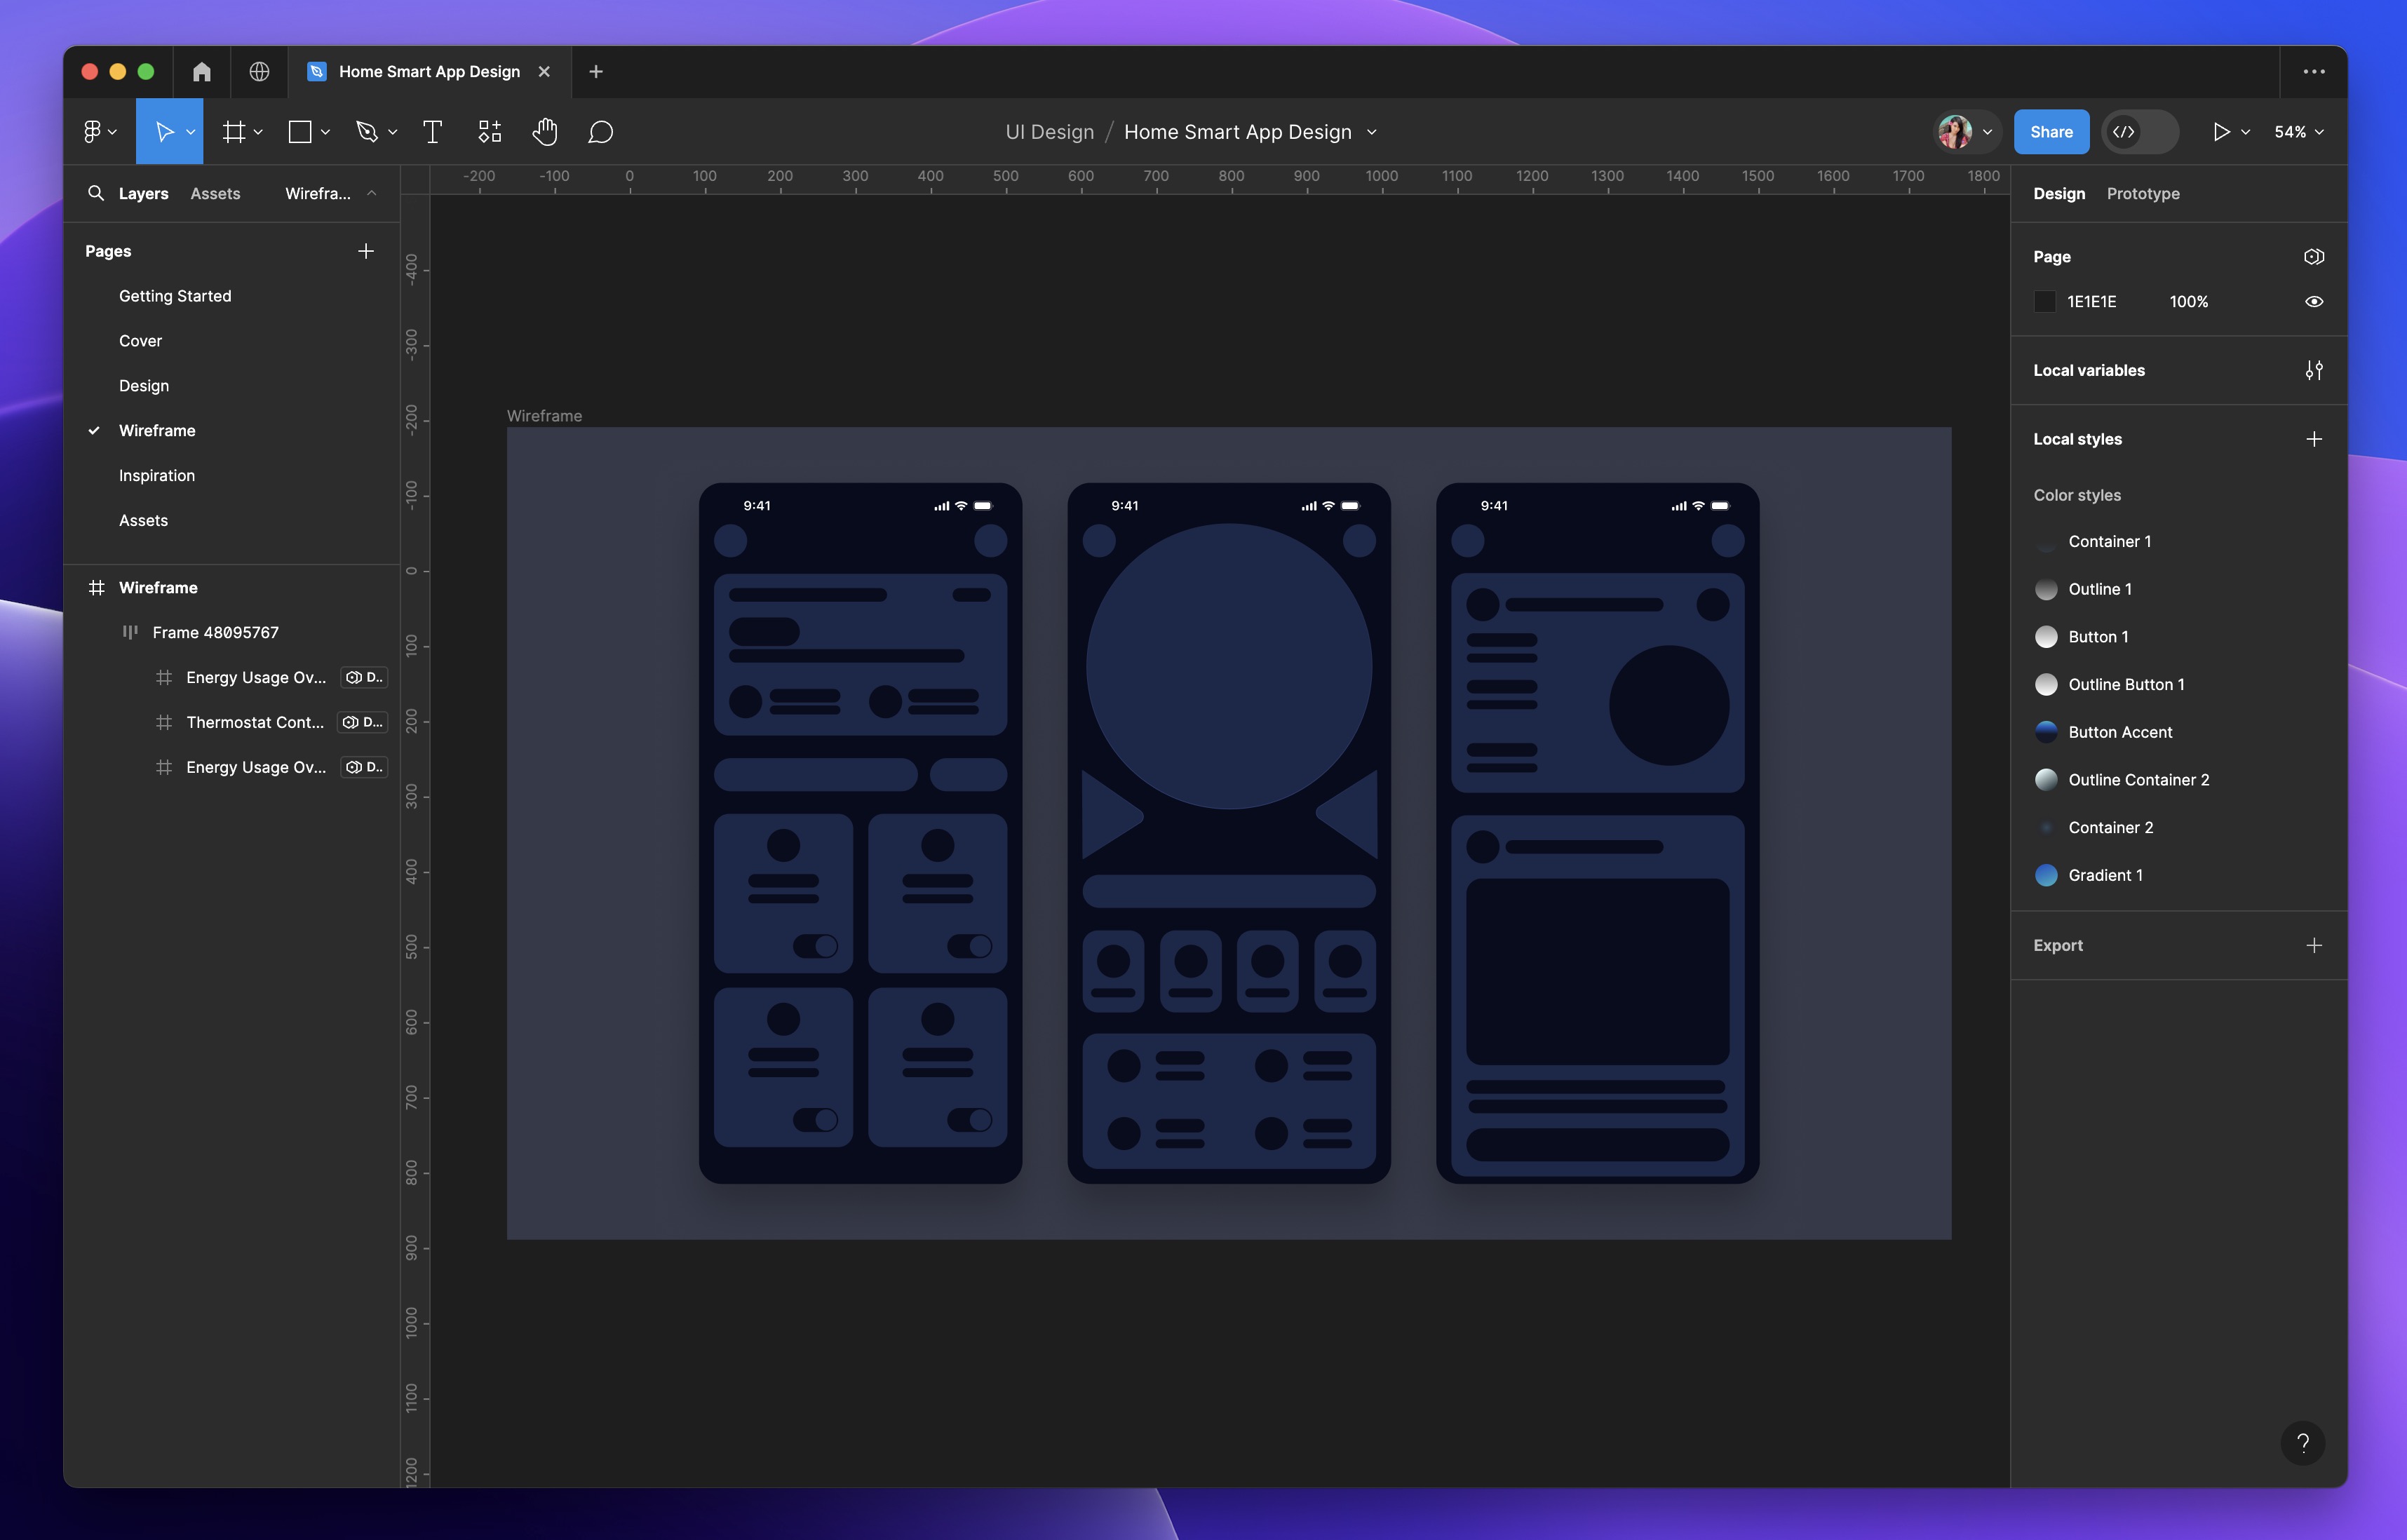Activate the Hand tool

545,131
